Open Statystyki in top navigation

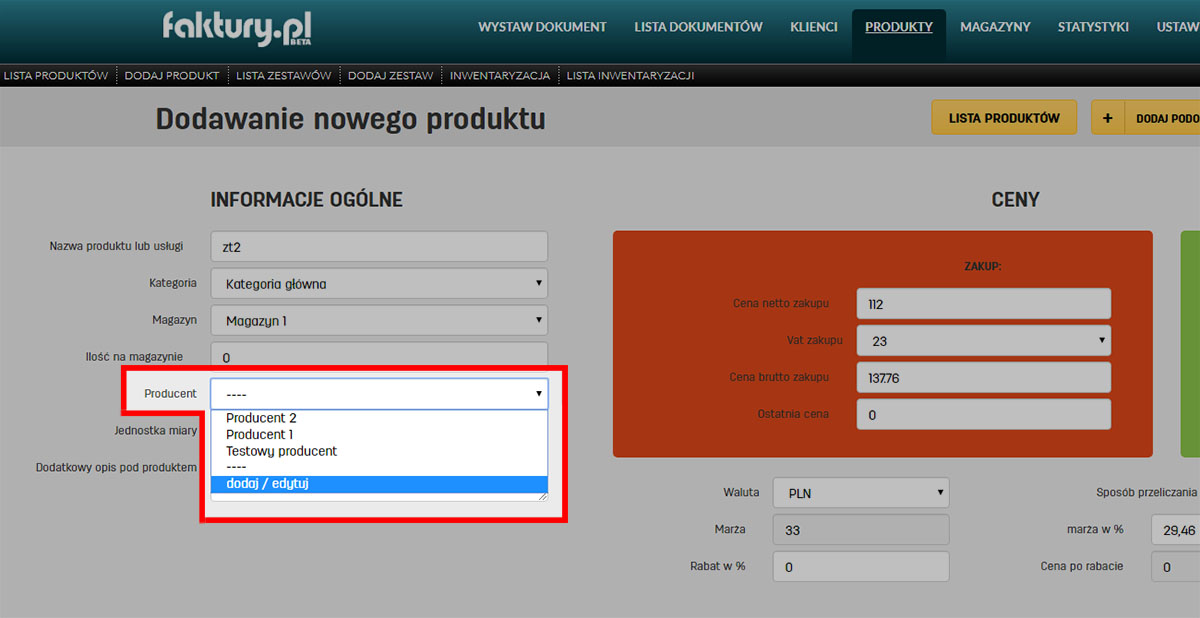coord(1093,27)
